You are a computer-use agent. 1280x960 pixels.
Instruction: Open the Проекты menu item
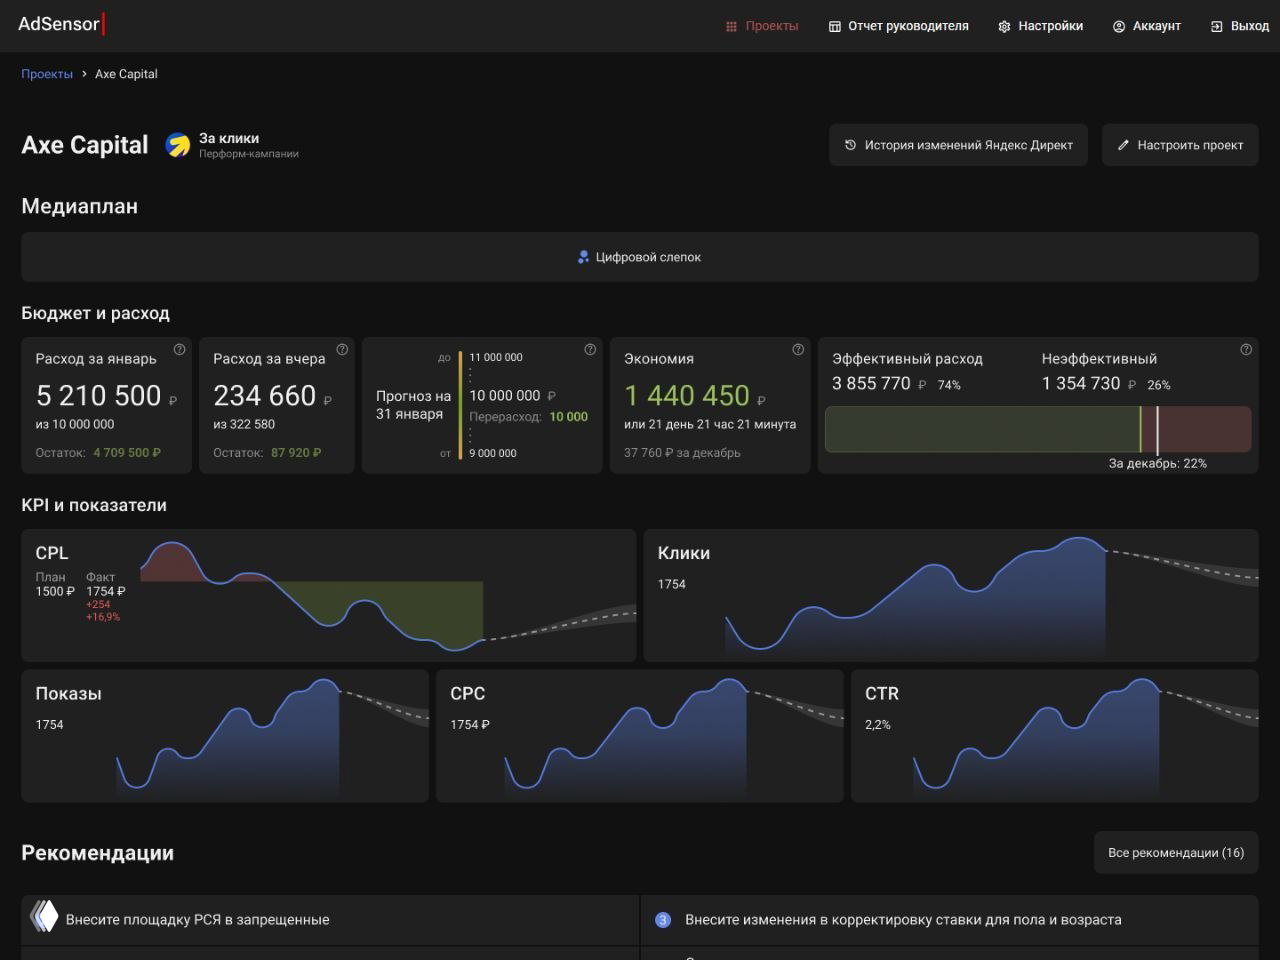coord(762,26)
